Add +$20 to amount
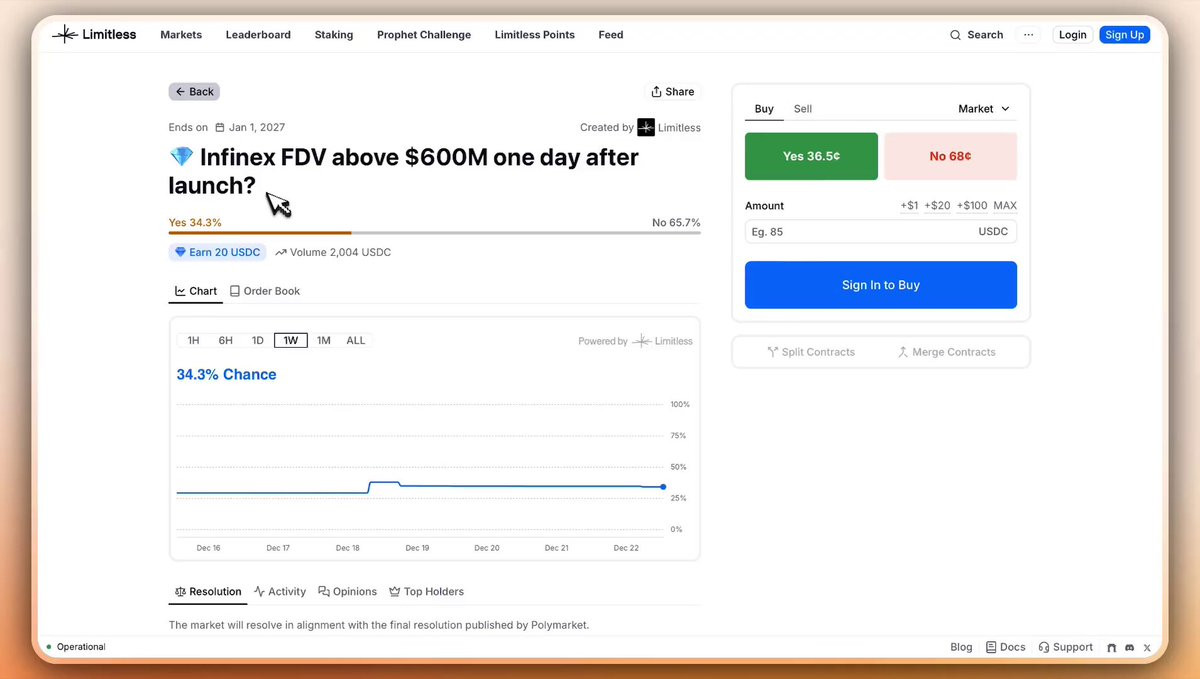This screenshot has height=679, width=1200. [x=938, y=205]
